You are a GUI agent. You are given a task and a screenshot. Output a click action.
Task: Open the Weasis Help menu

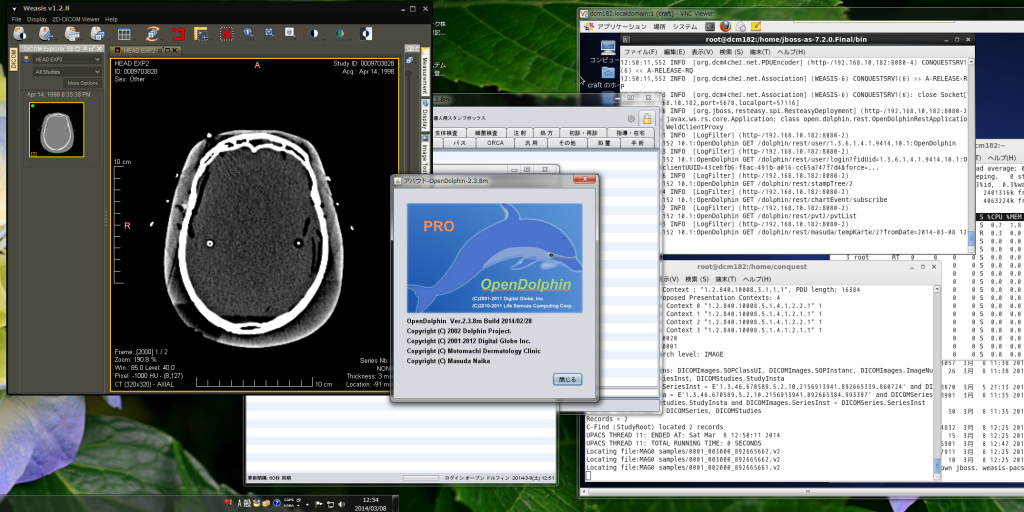point(111,20)
